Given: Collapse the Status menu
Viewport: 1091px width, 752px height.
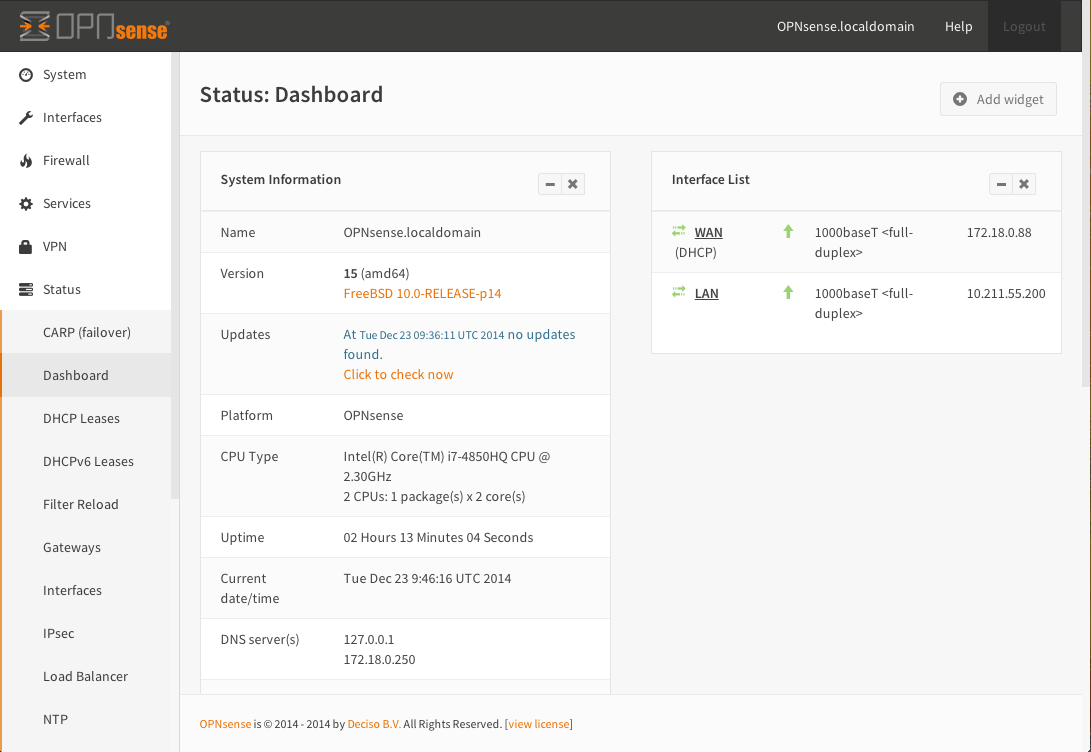Looking at the screenshot, I should click(86, 289).
